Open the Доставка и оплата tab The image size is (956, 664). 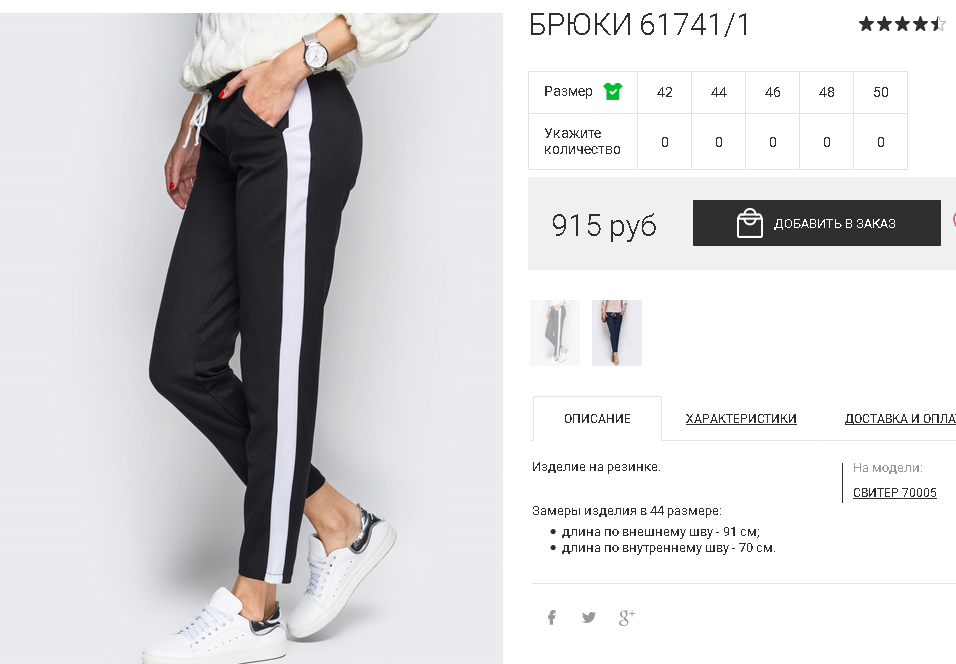(x=900, y=419)
